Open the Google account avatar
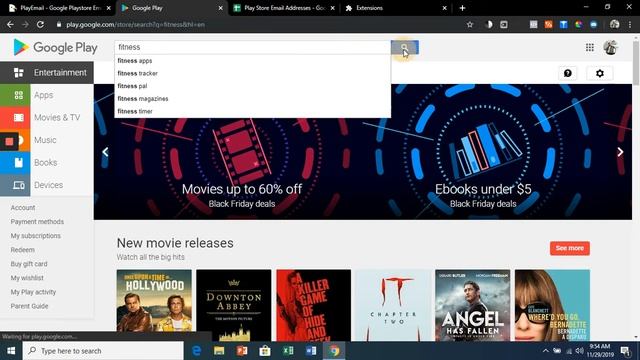The width and height of the screenshot is (640, 360). (611, 47)
